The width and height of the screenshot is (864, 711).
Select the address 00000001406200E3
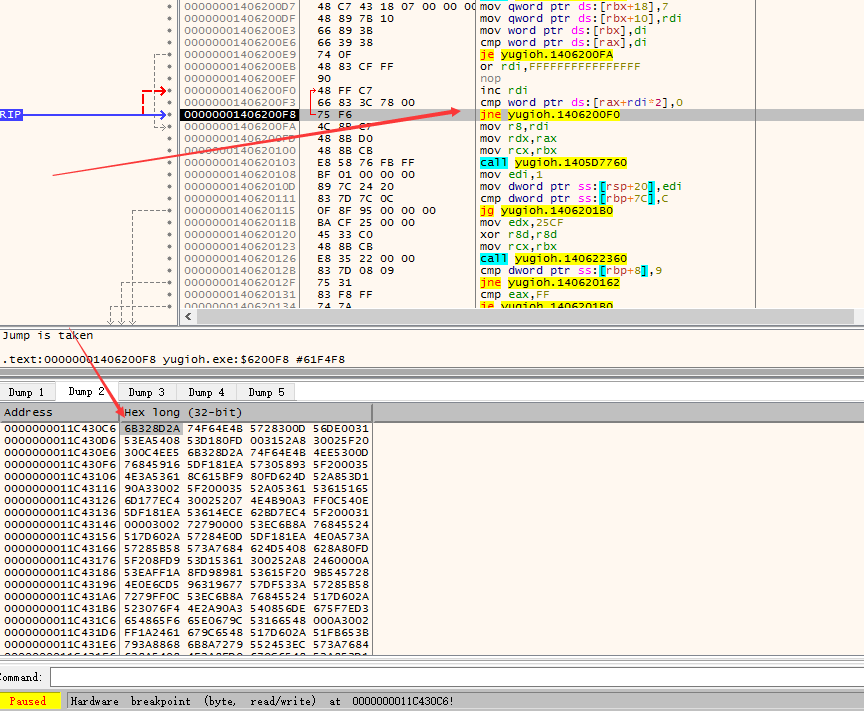[240, 31]
